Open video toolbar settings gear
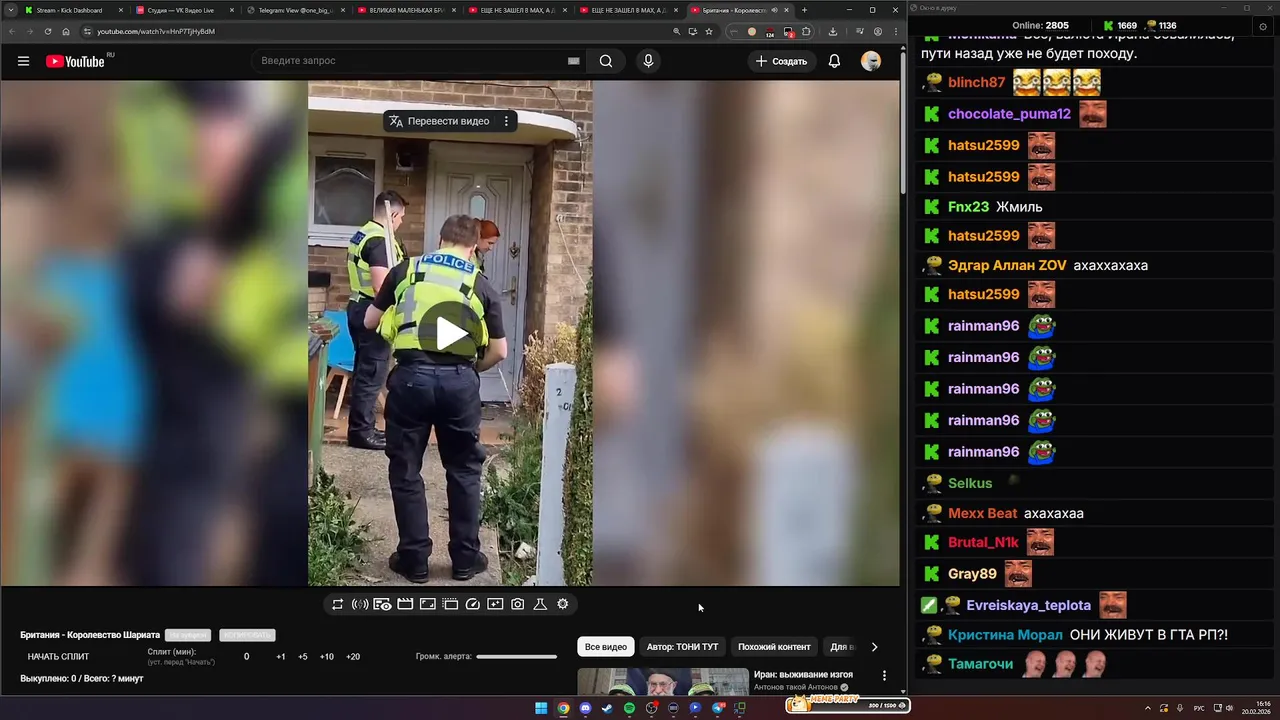Image resolution: width=1280 pixels, height=720 pixels. [563, 604]
